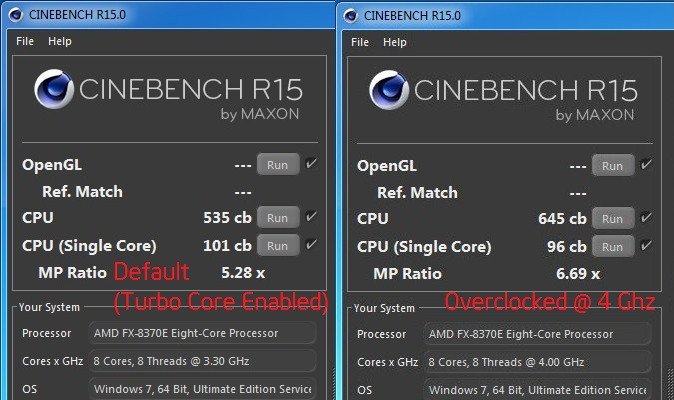The image size is (674, 400).
Task: Toggle CPU checkbox in left window
Action: point(311,216)
